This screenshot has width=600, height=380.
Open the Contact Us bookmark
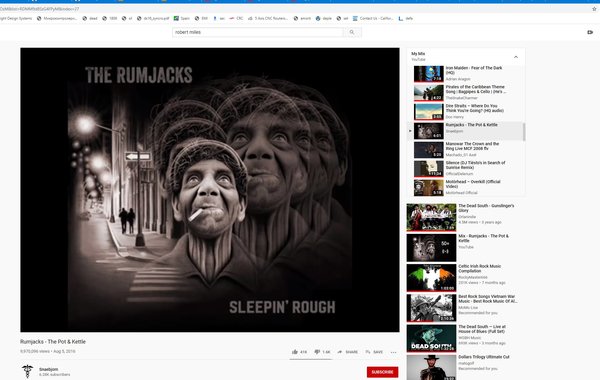pos(372,18)
